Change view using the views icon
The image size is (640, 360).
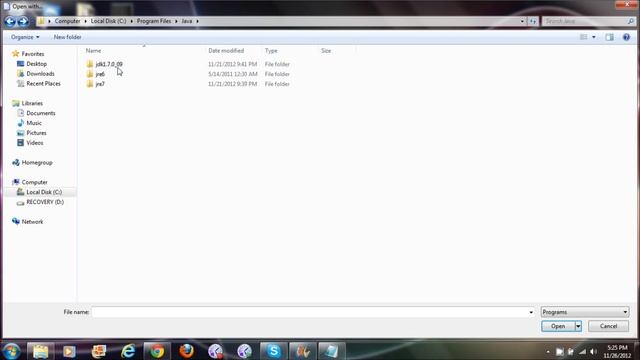(584, 37)
